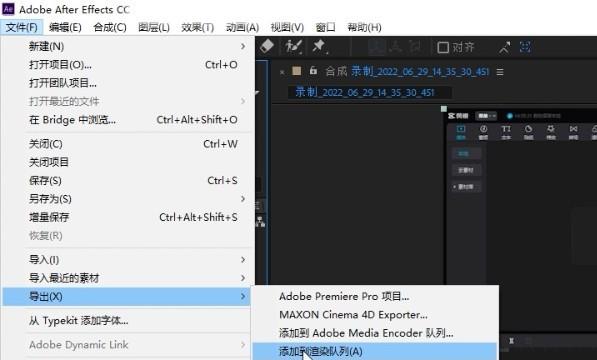Image resolution: width=597 pixels, height=360 pixels.
Task: Open the 编辑(E) menu
Action: [x=65, y=27]
